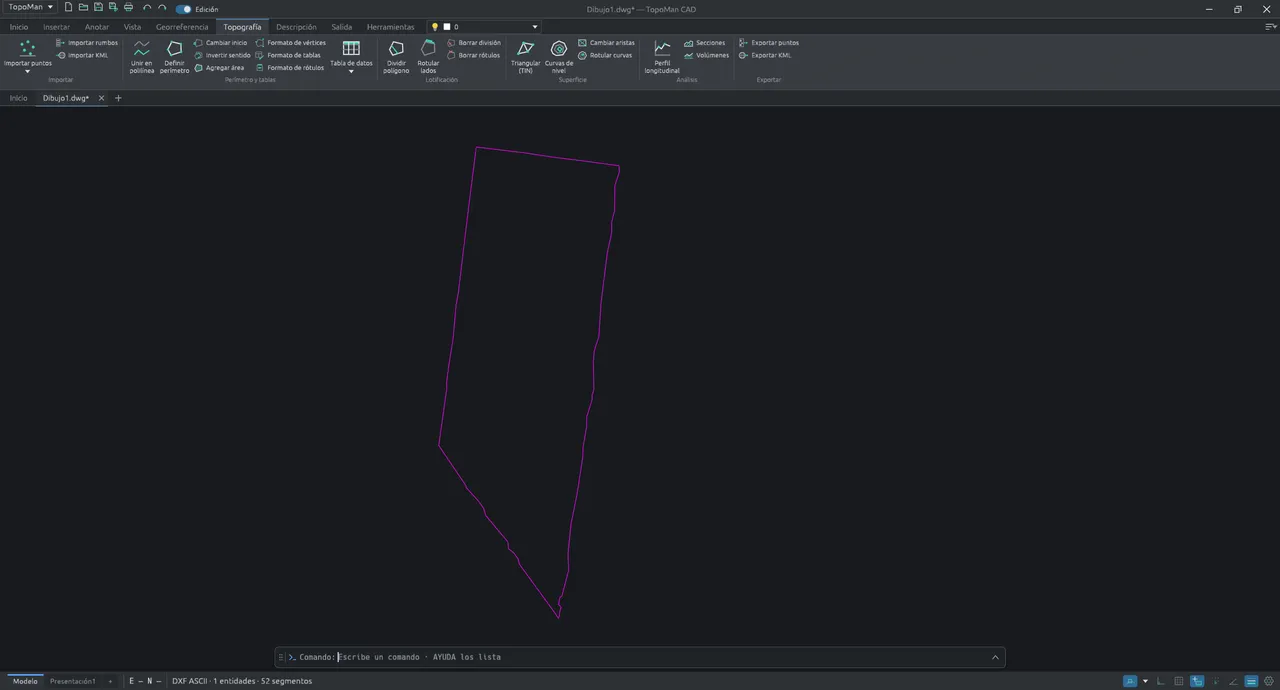Expand the Importar puntos dropdown arrow
The height and width of the screenshot is (690, 1280).
[27, 72]
